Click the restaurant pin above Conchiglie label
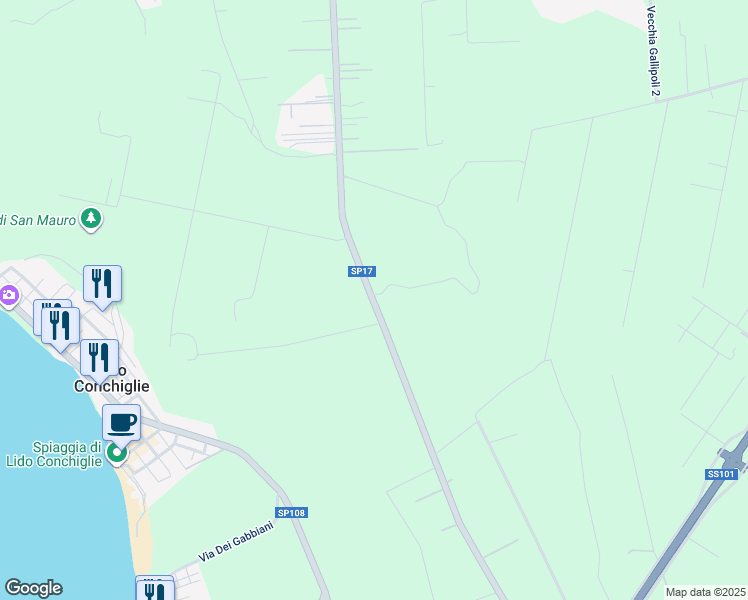Screen dimensions: 748x600 99,361
